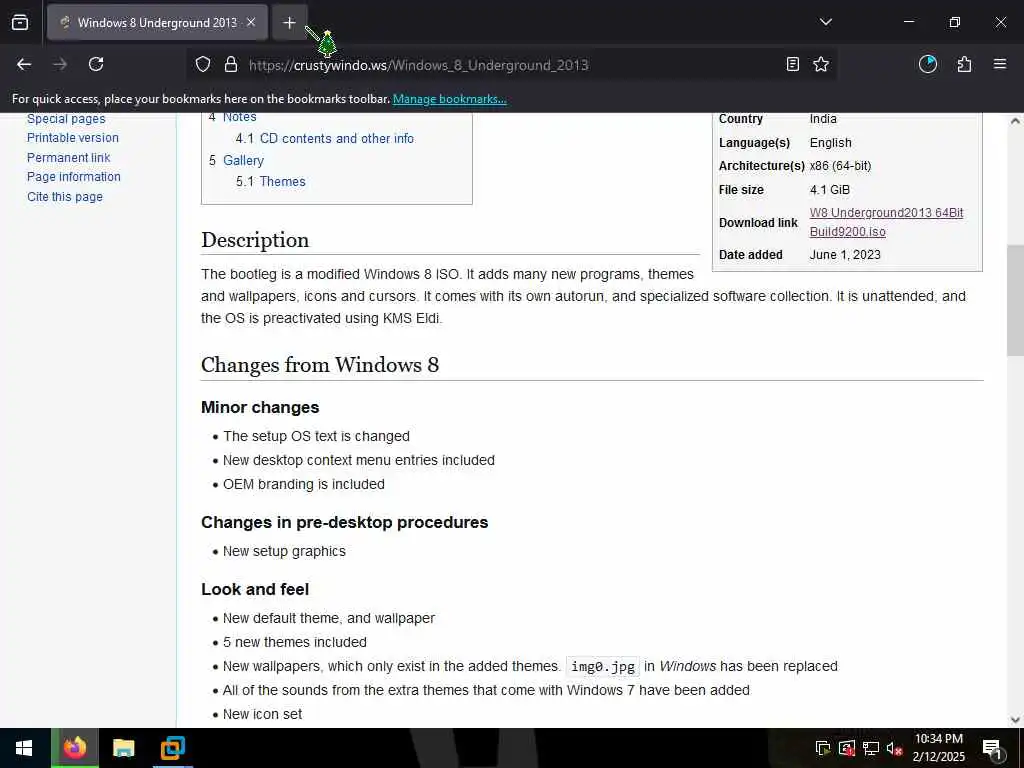Click the page scrollbar thumb
The height and width of the screenshot is (768, 1024).
click(1015, 300)
